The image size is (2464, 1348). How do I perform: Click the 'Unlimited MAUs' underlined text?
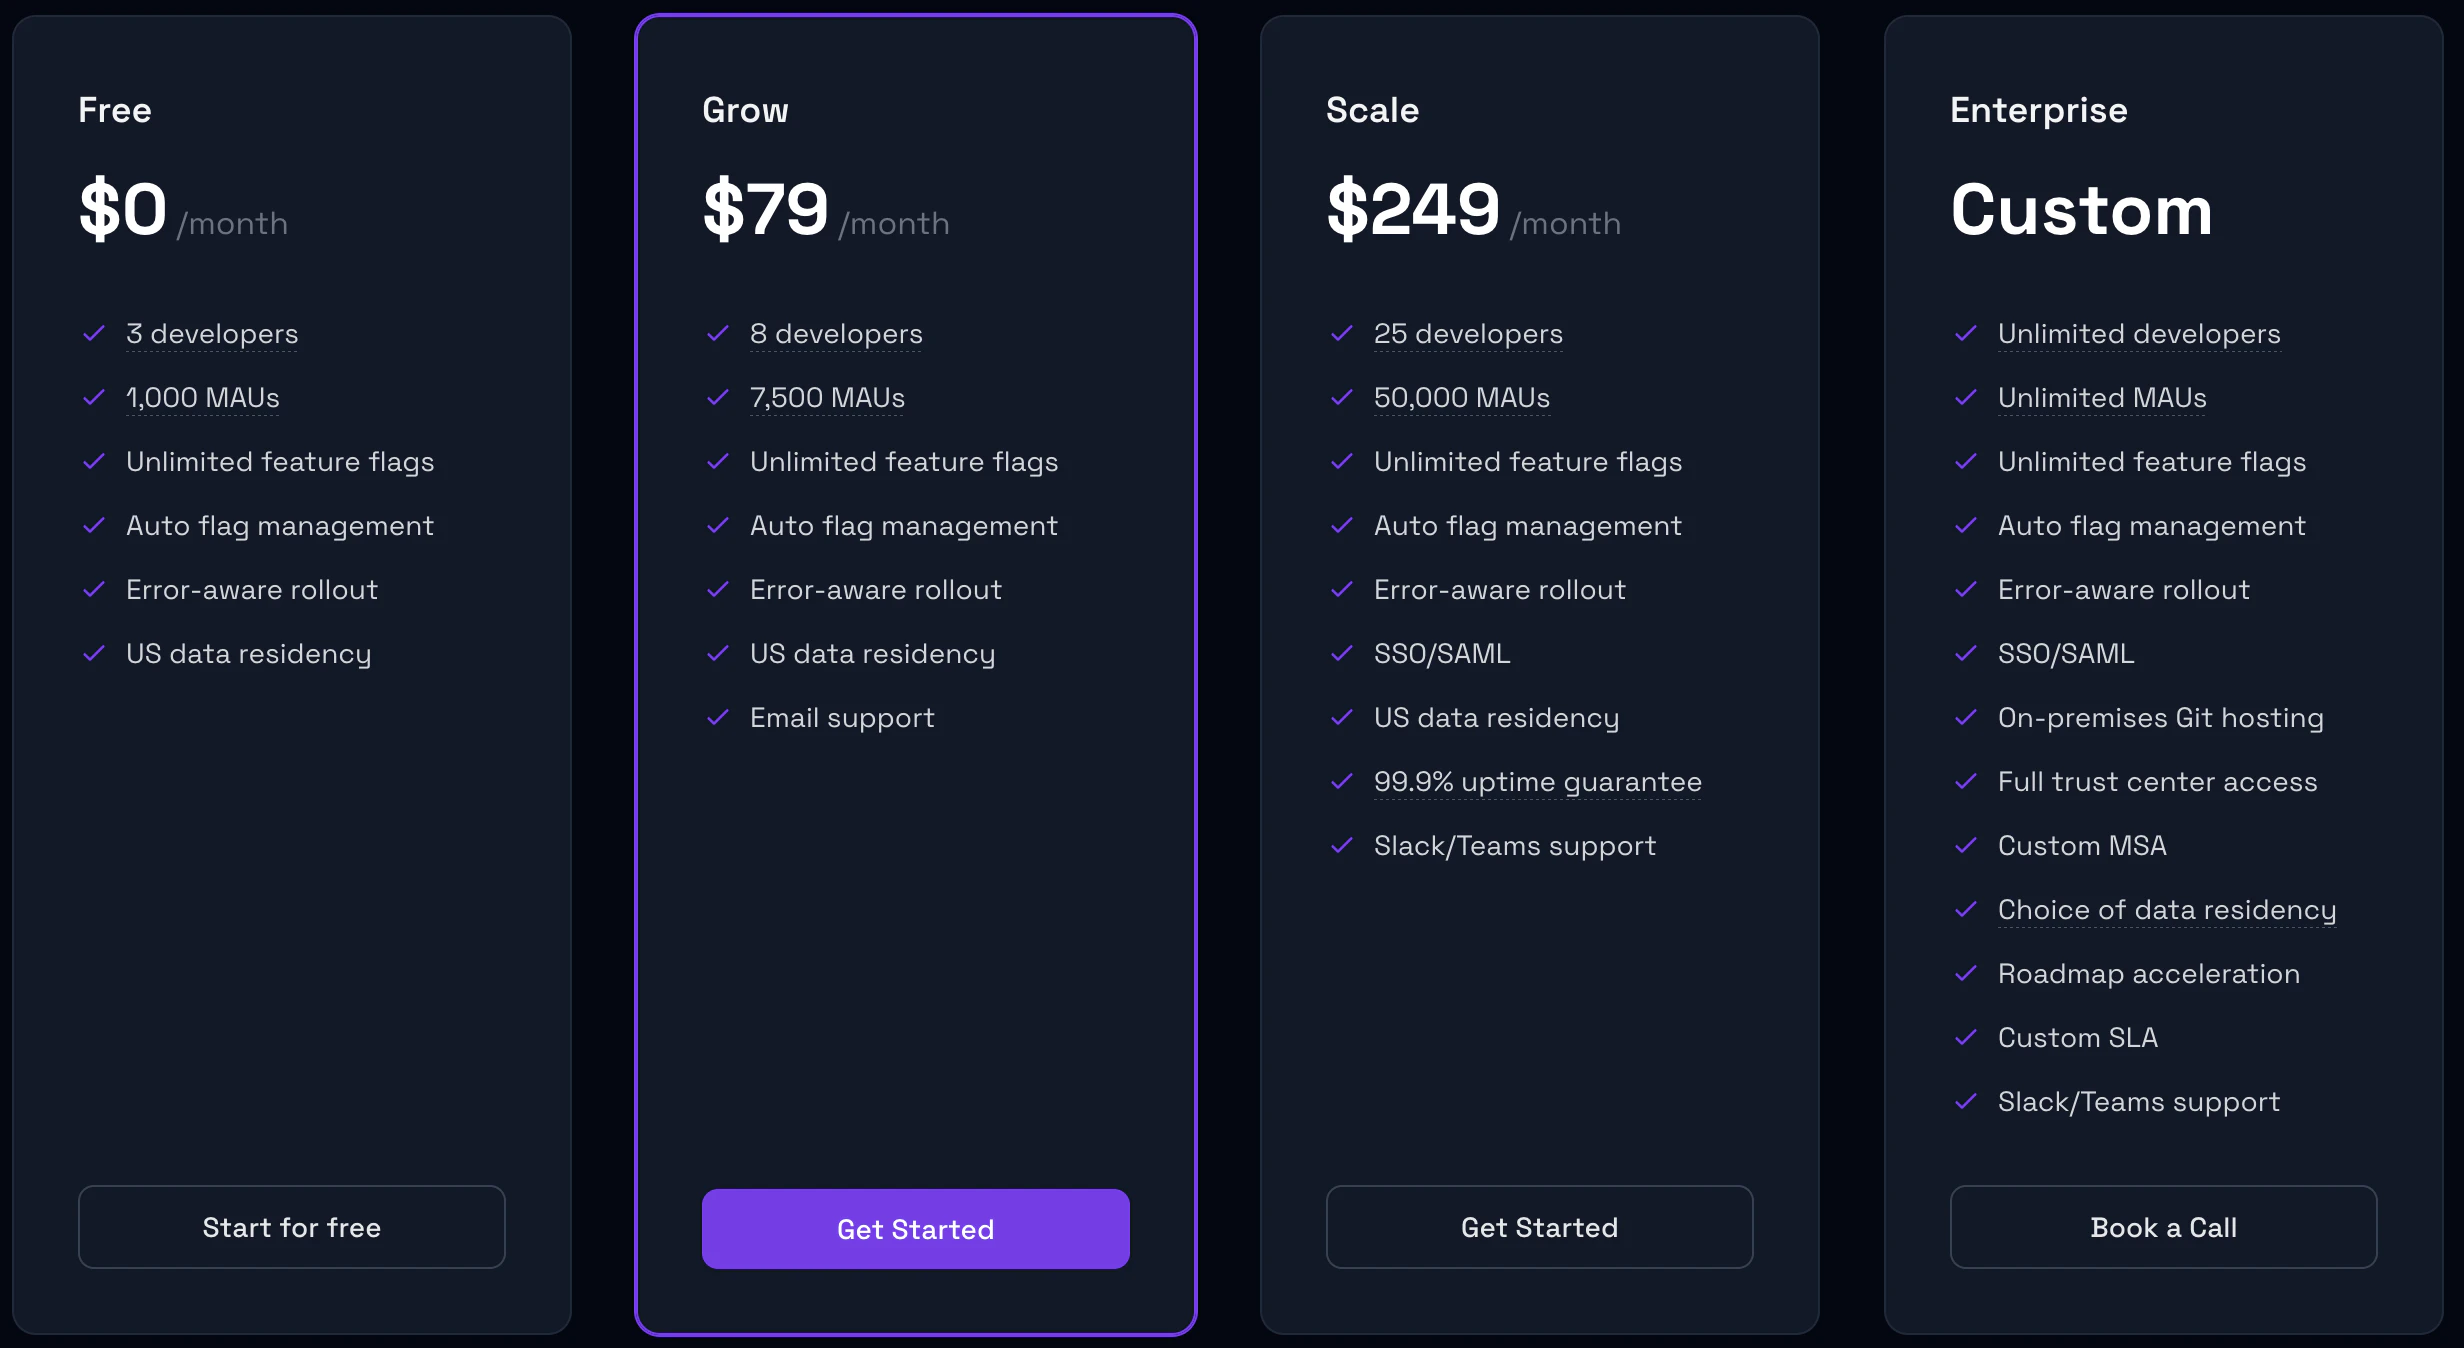[2102, 398]
